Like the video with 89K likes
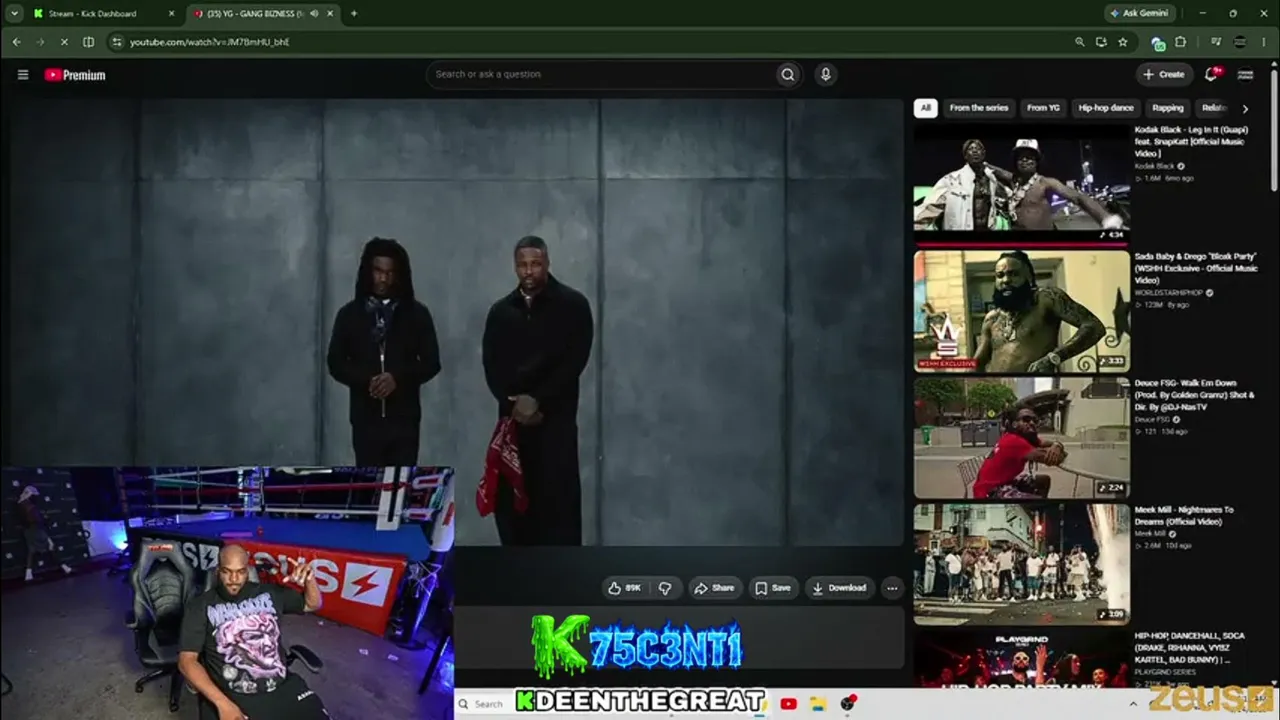Screen dimensions: 1280x720 click(625, 588)
